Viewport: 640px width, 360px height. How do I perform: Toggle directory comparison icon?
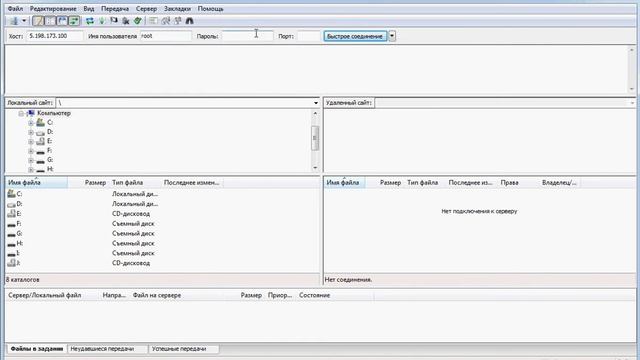click(x=165, y=21)
